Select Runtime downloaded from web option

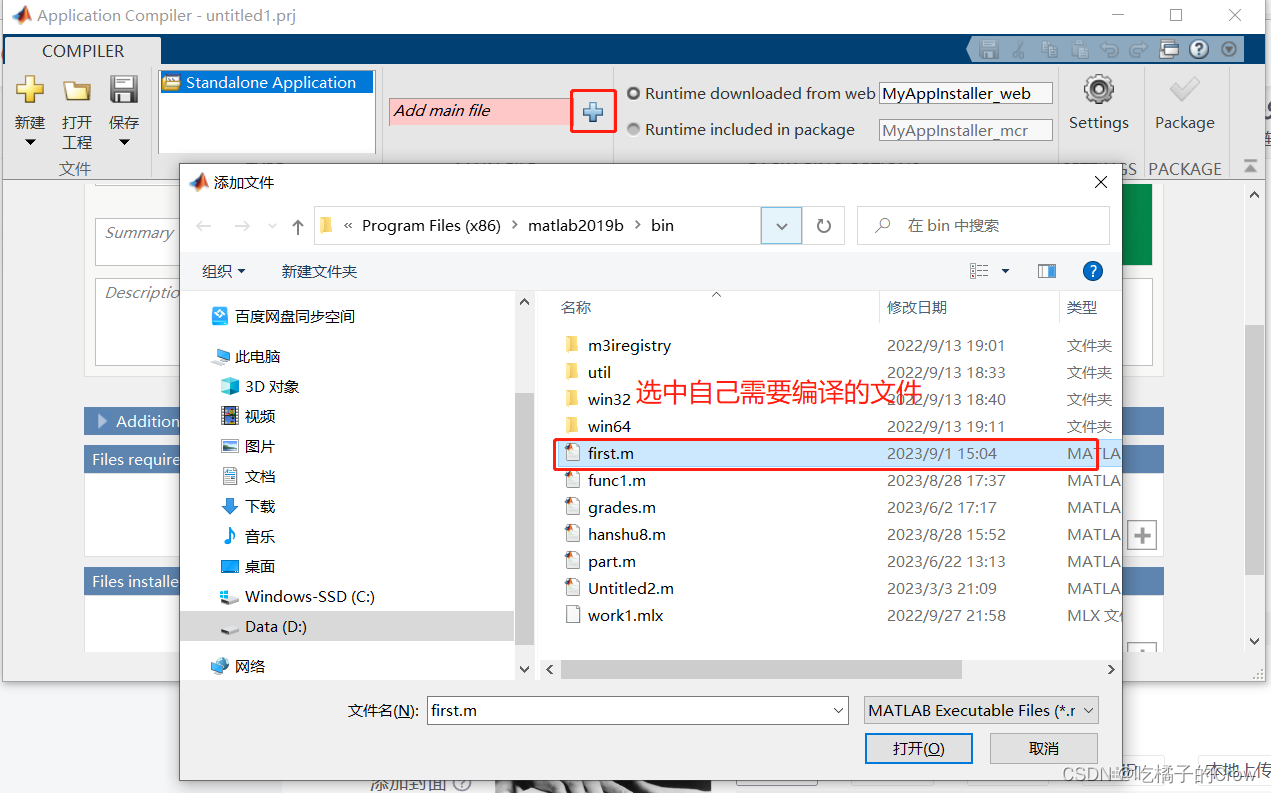tap(634, 93)
